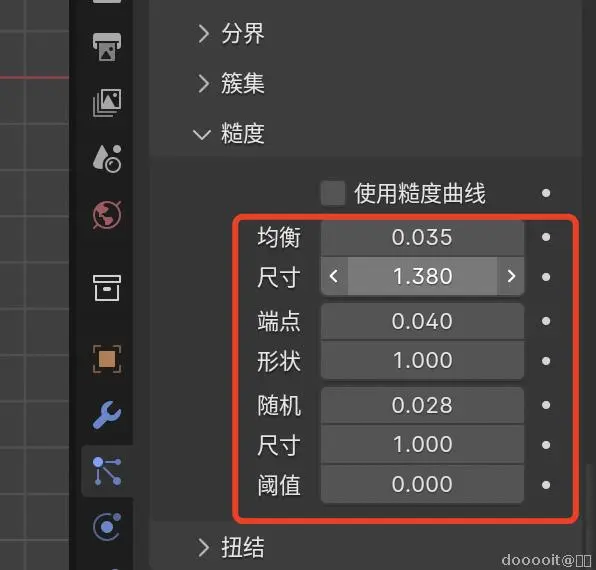The image size is (596, 570).
Task: Click the 均衡 value field 0.035
Action: [x=422, y=238]
